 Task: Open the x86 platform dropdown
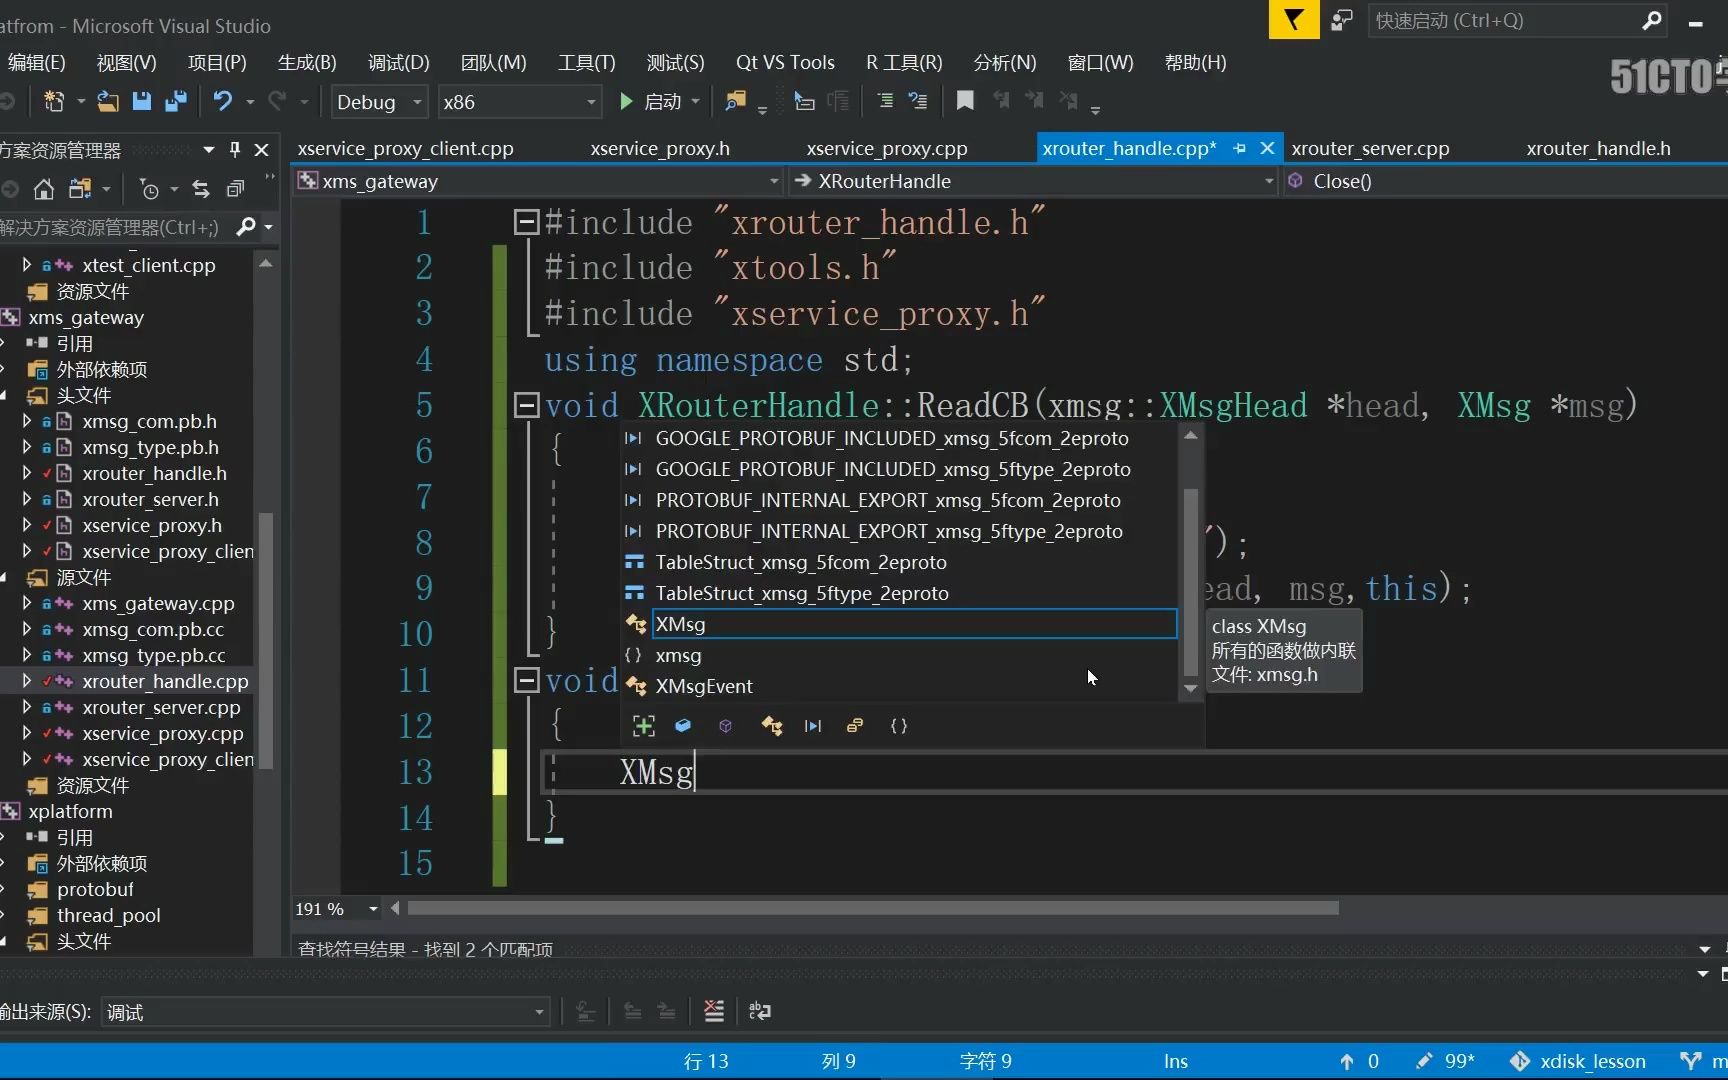519,102
